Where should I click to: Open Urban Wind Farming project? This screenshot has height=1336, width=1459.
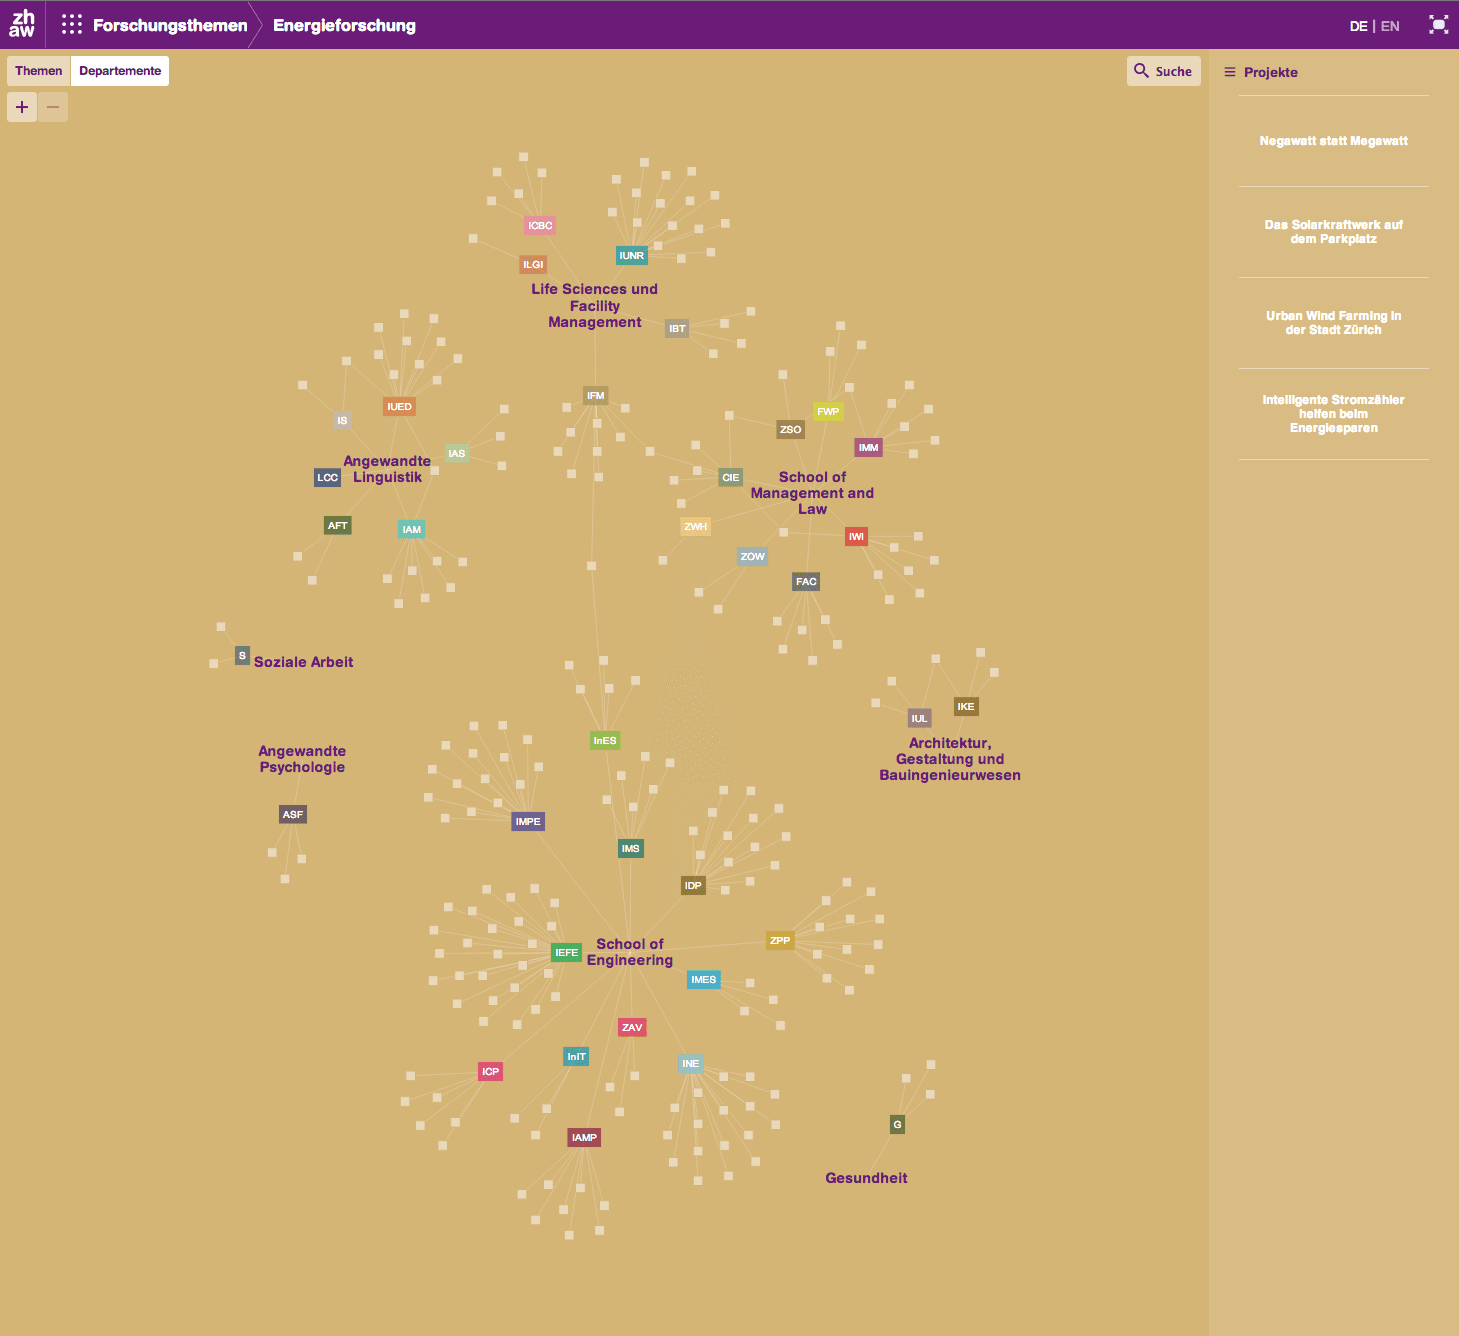[x=1333, y=323]
